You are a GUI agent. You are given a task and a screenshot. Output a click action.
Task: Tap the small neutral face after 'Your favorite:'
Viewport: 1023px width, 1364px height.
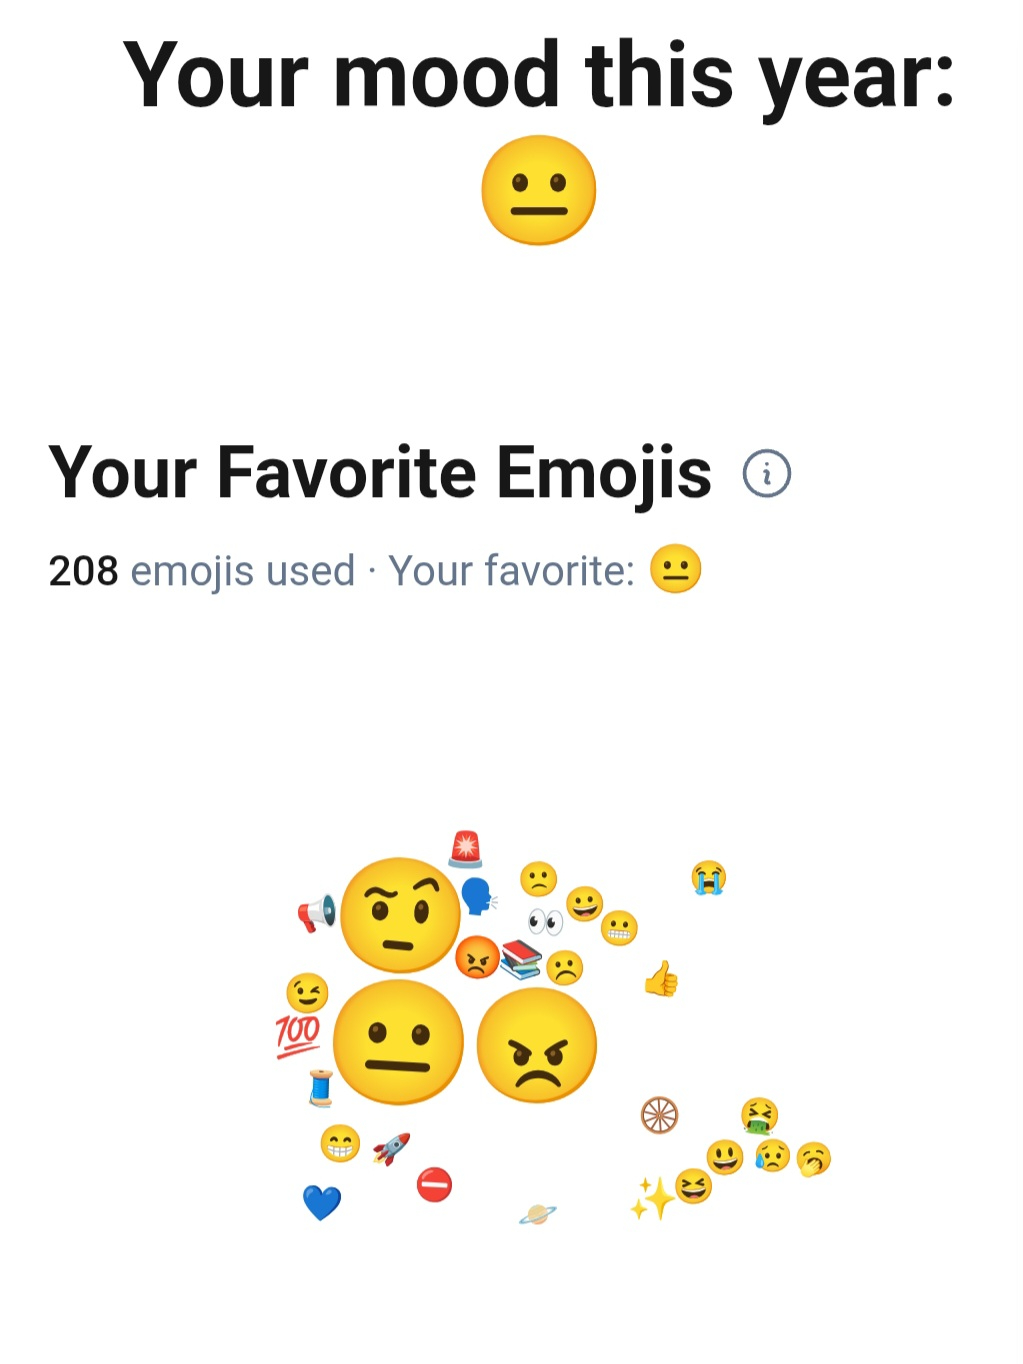point(676,570)
